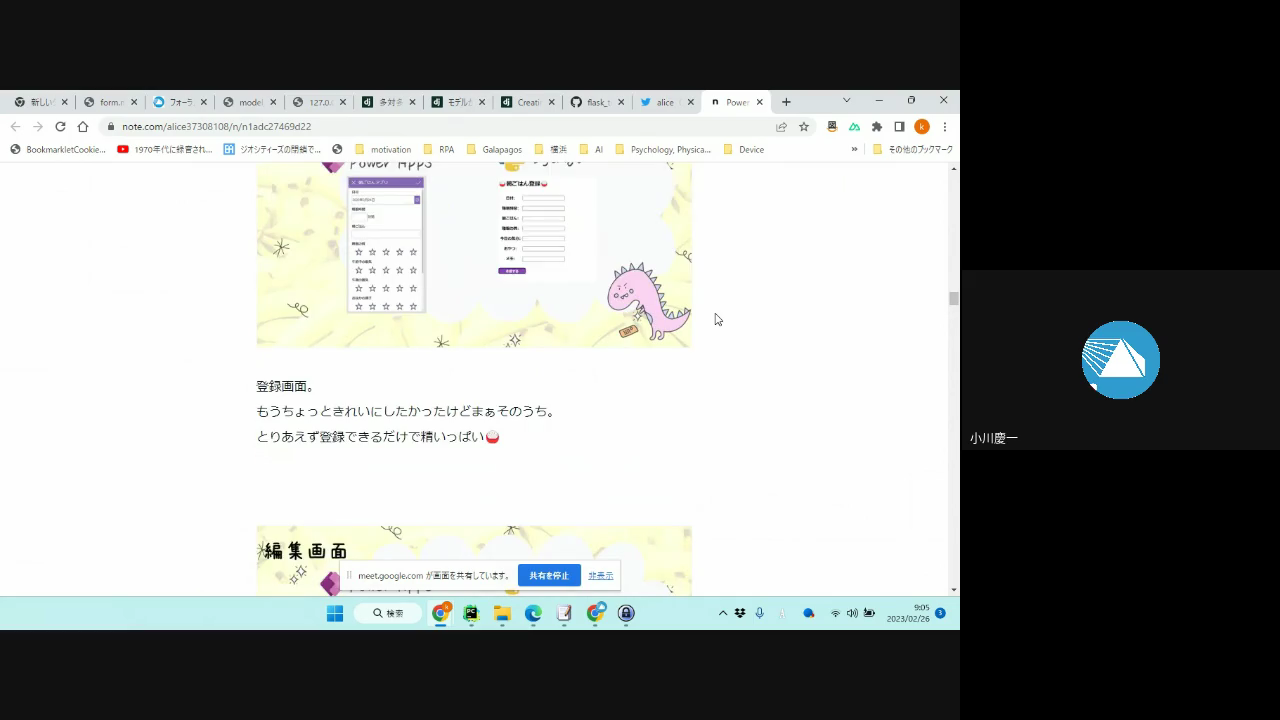Share this page via address bar icon
This screenshot has height=720, width=1280.
[781, 127]
